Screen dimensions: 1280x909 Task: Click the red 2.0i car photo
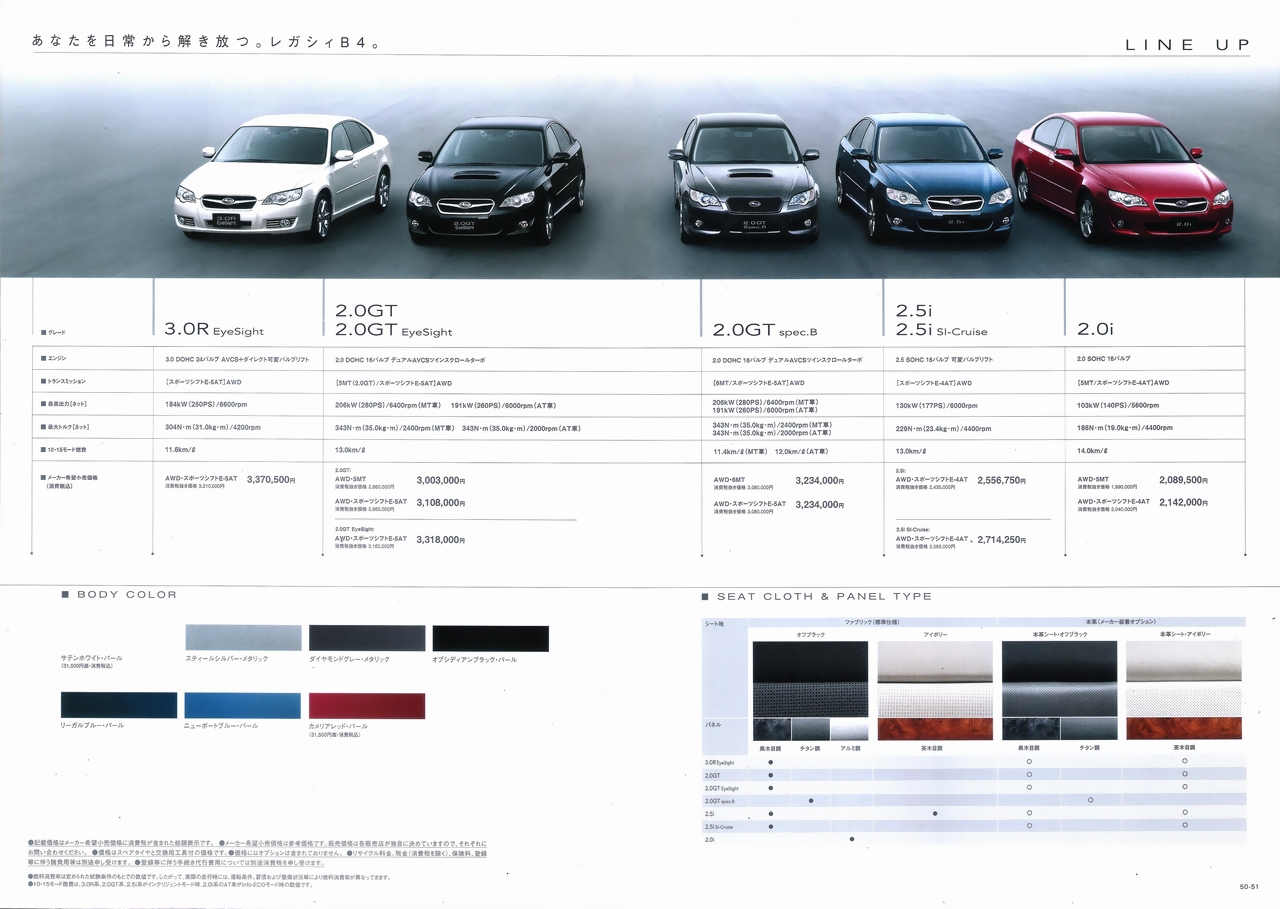(x=1122, y=176)
